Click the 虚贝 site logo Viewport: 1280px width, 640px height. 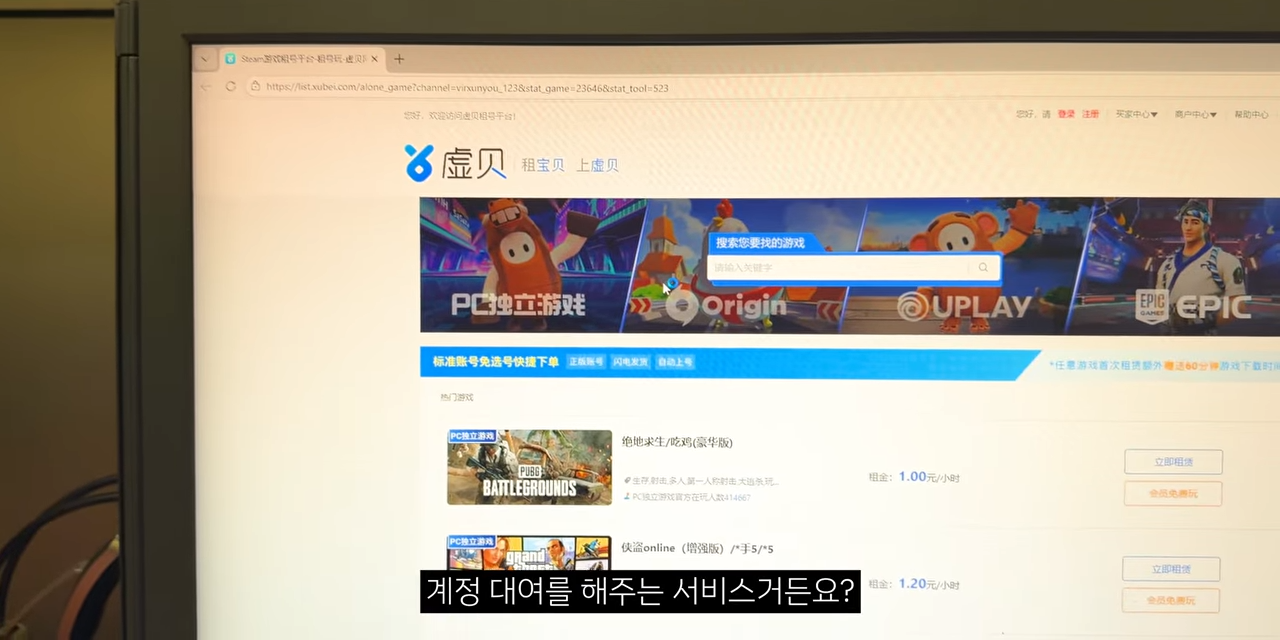(x=455, y=162)
